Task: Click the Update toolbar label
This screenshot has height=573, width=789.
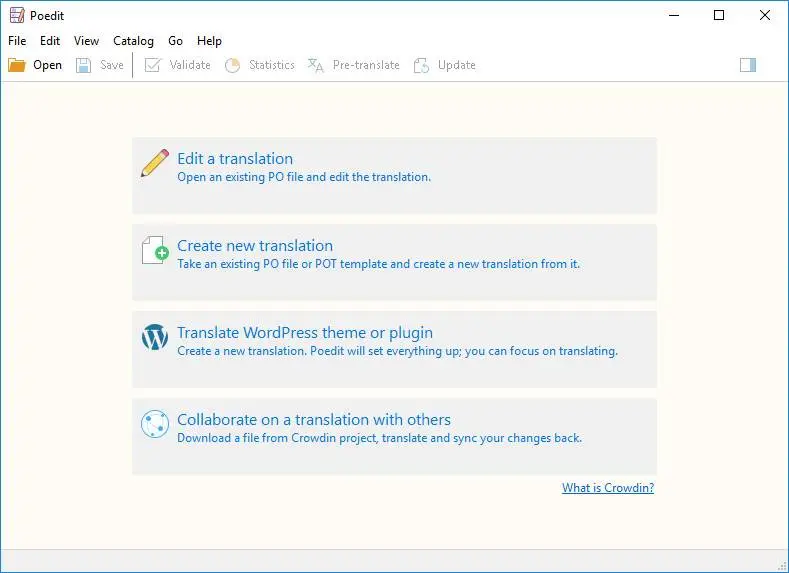Action: [456, 65]
